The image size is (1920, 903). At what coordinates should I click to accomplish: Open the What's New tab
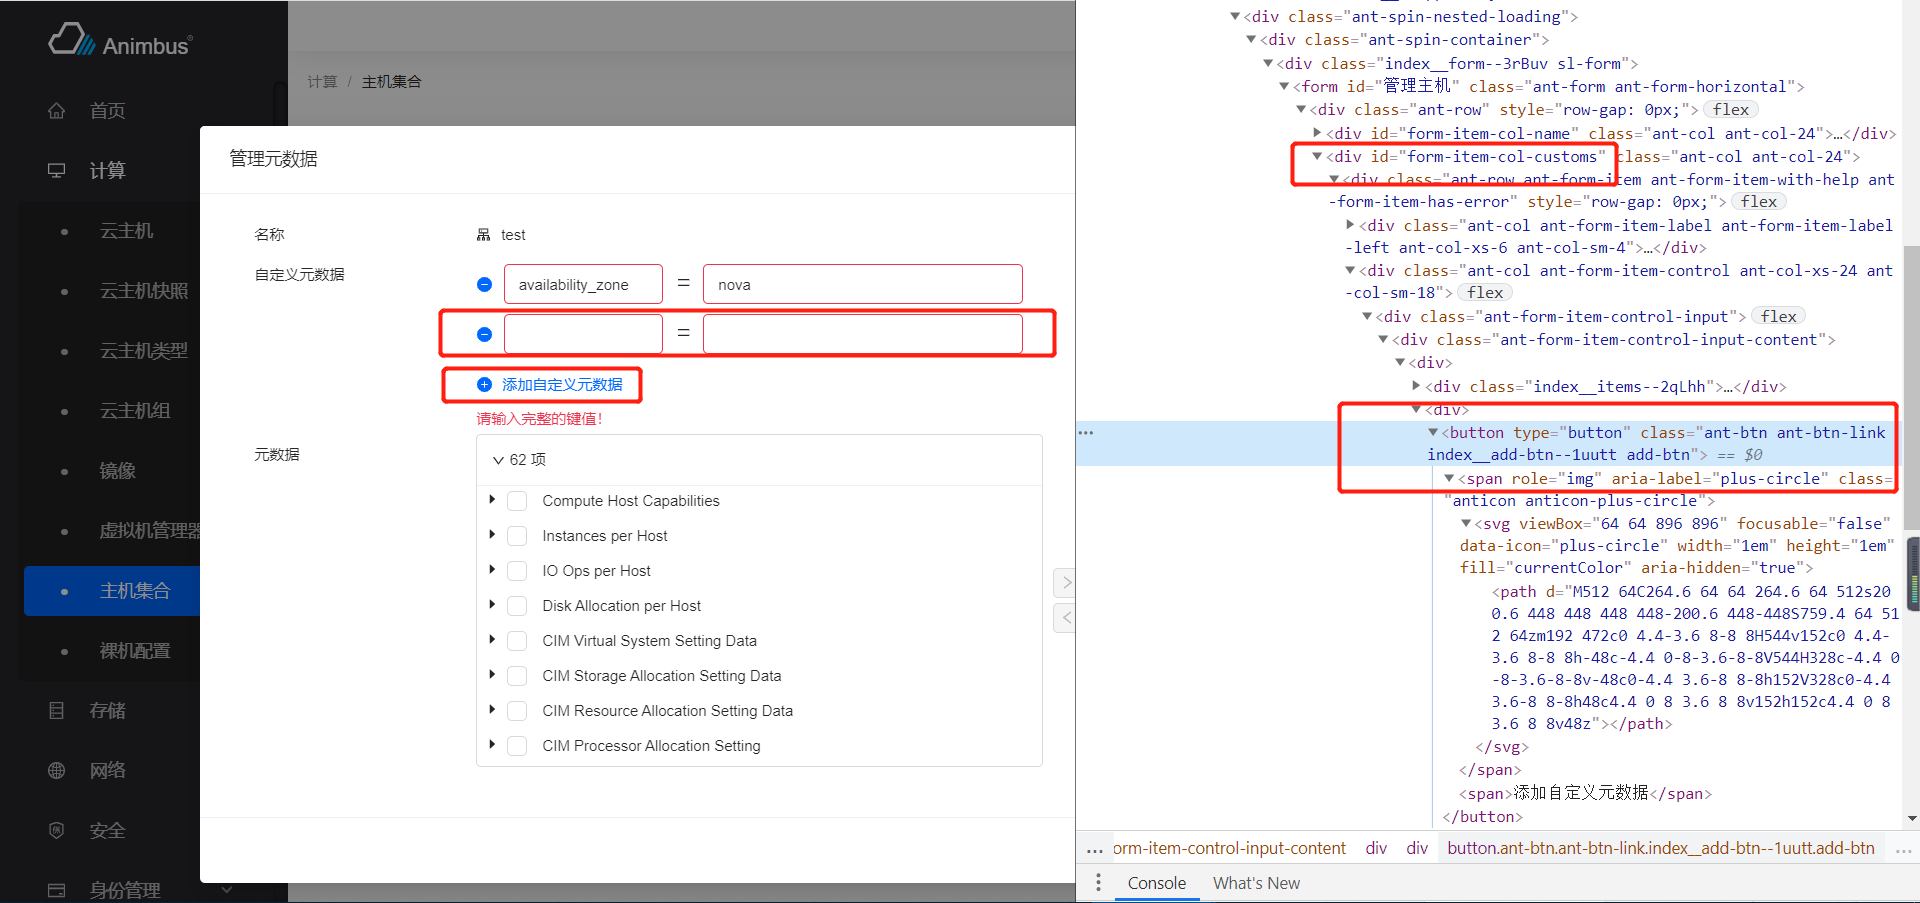tap(1256, 883)
